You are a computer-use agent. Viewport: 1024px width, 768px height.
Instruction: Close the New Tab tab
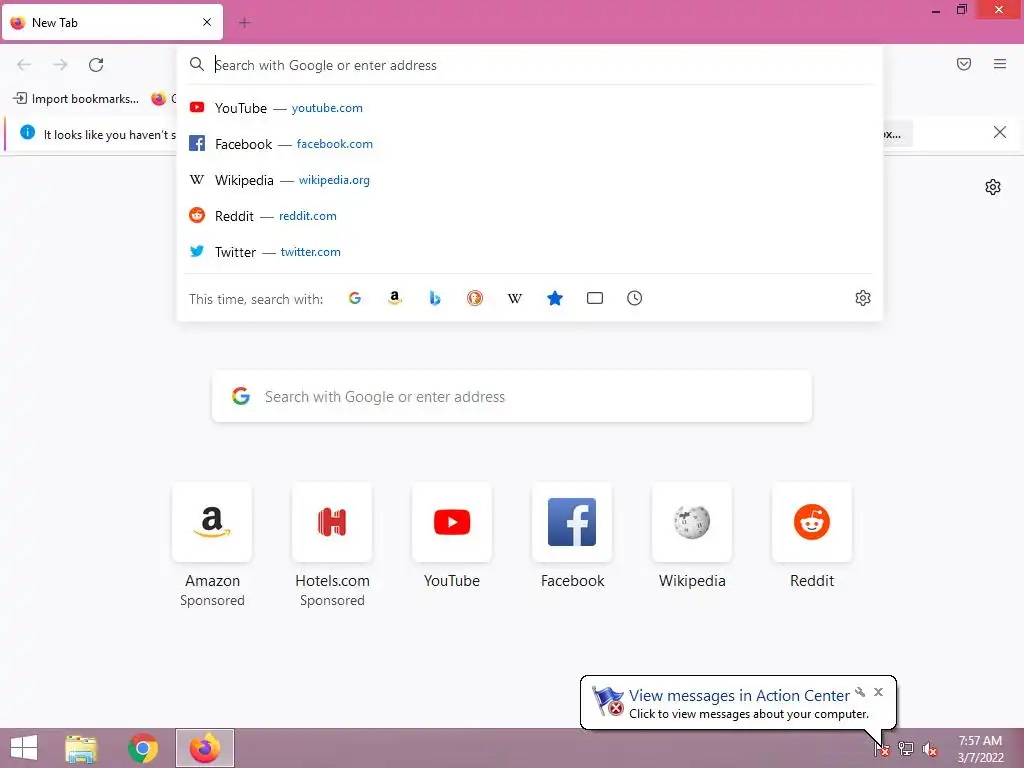pyautogui.click(x=207, y=22)
